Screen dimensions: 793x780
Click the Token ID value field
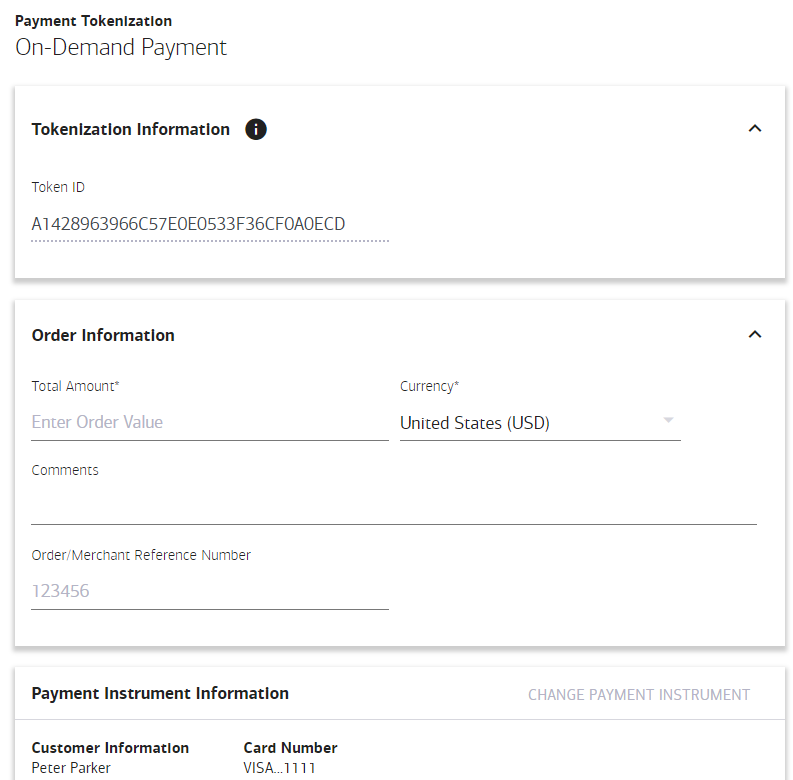(x=210, y=224)
